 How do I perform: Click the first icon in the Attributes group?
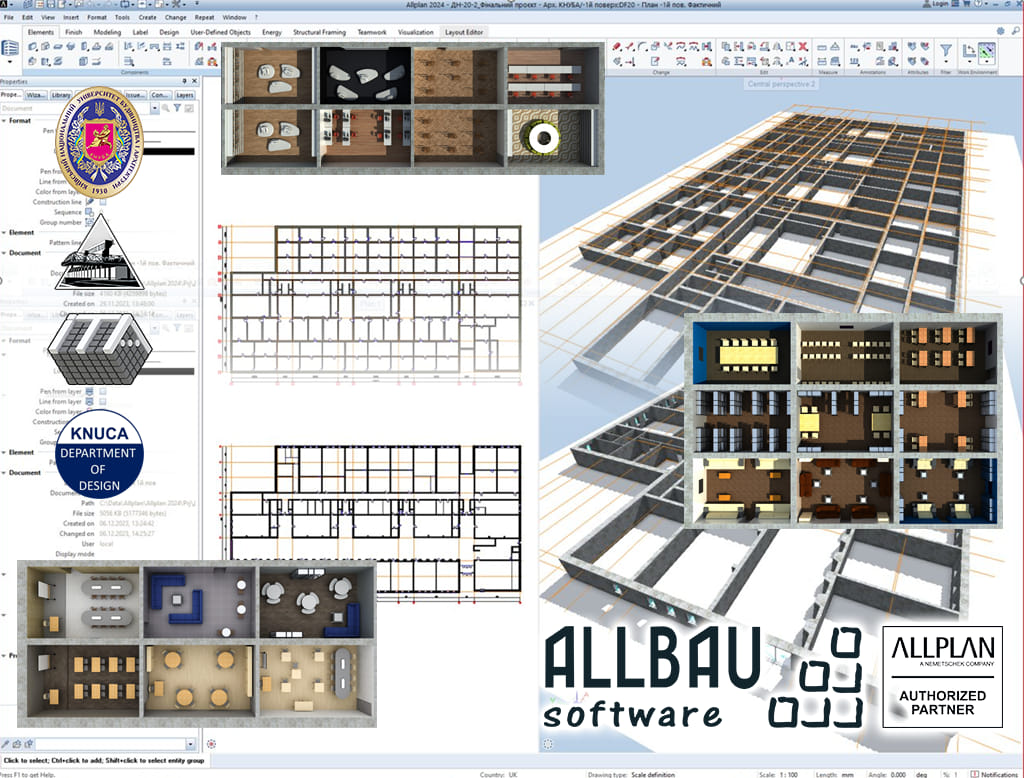[912, 46]
